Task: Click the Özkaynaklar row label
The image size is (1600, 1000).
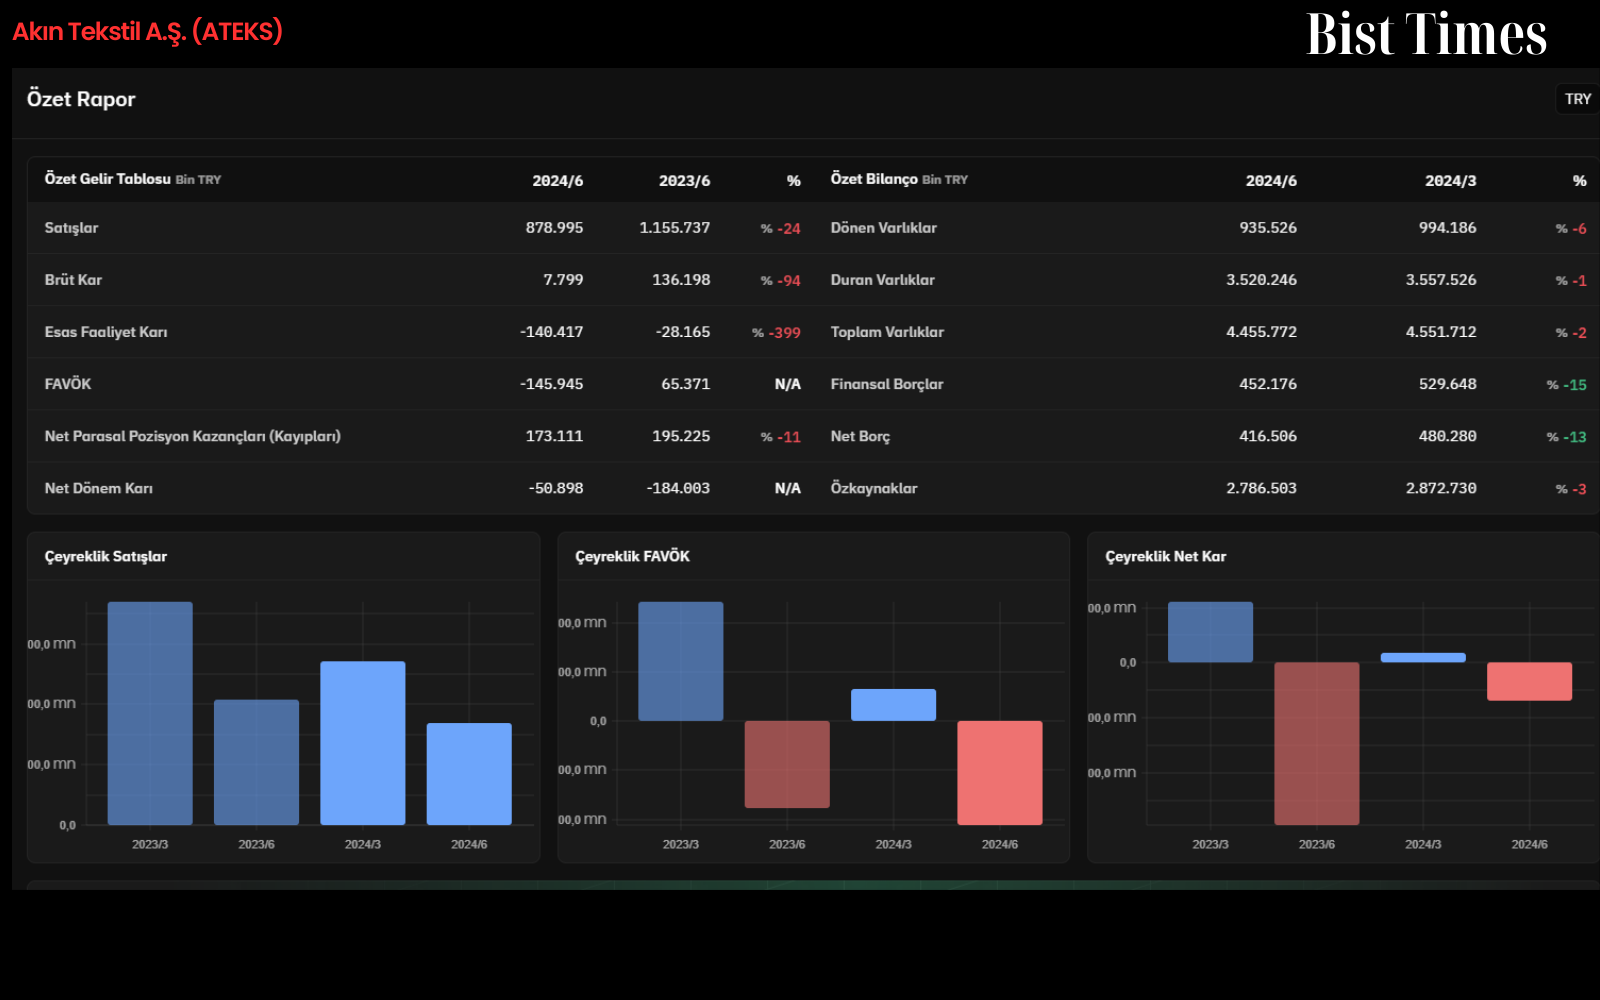Action: tap(874, 488)
